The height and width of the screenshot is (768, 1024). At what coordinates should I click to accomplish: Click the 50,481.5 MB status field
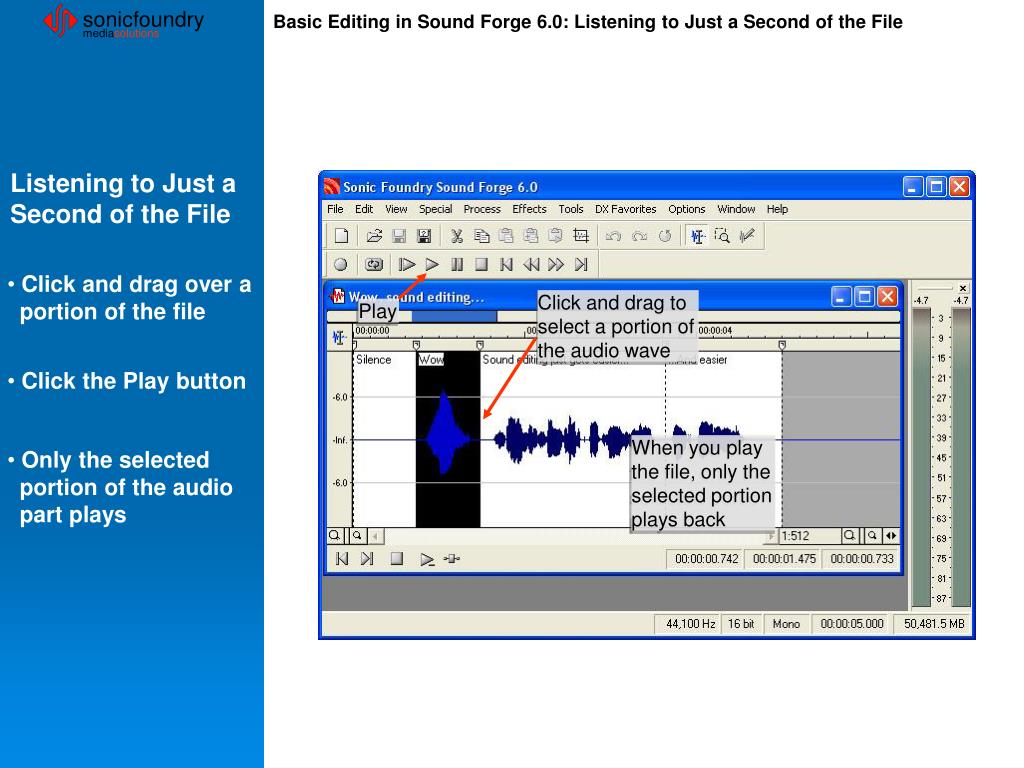pyautogui.click(x=934, y=624)
